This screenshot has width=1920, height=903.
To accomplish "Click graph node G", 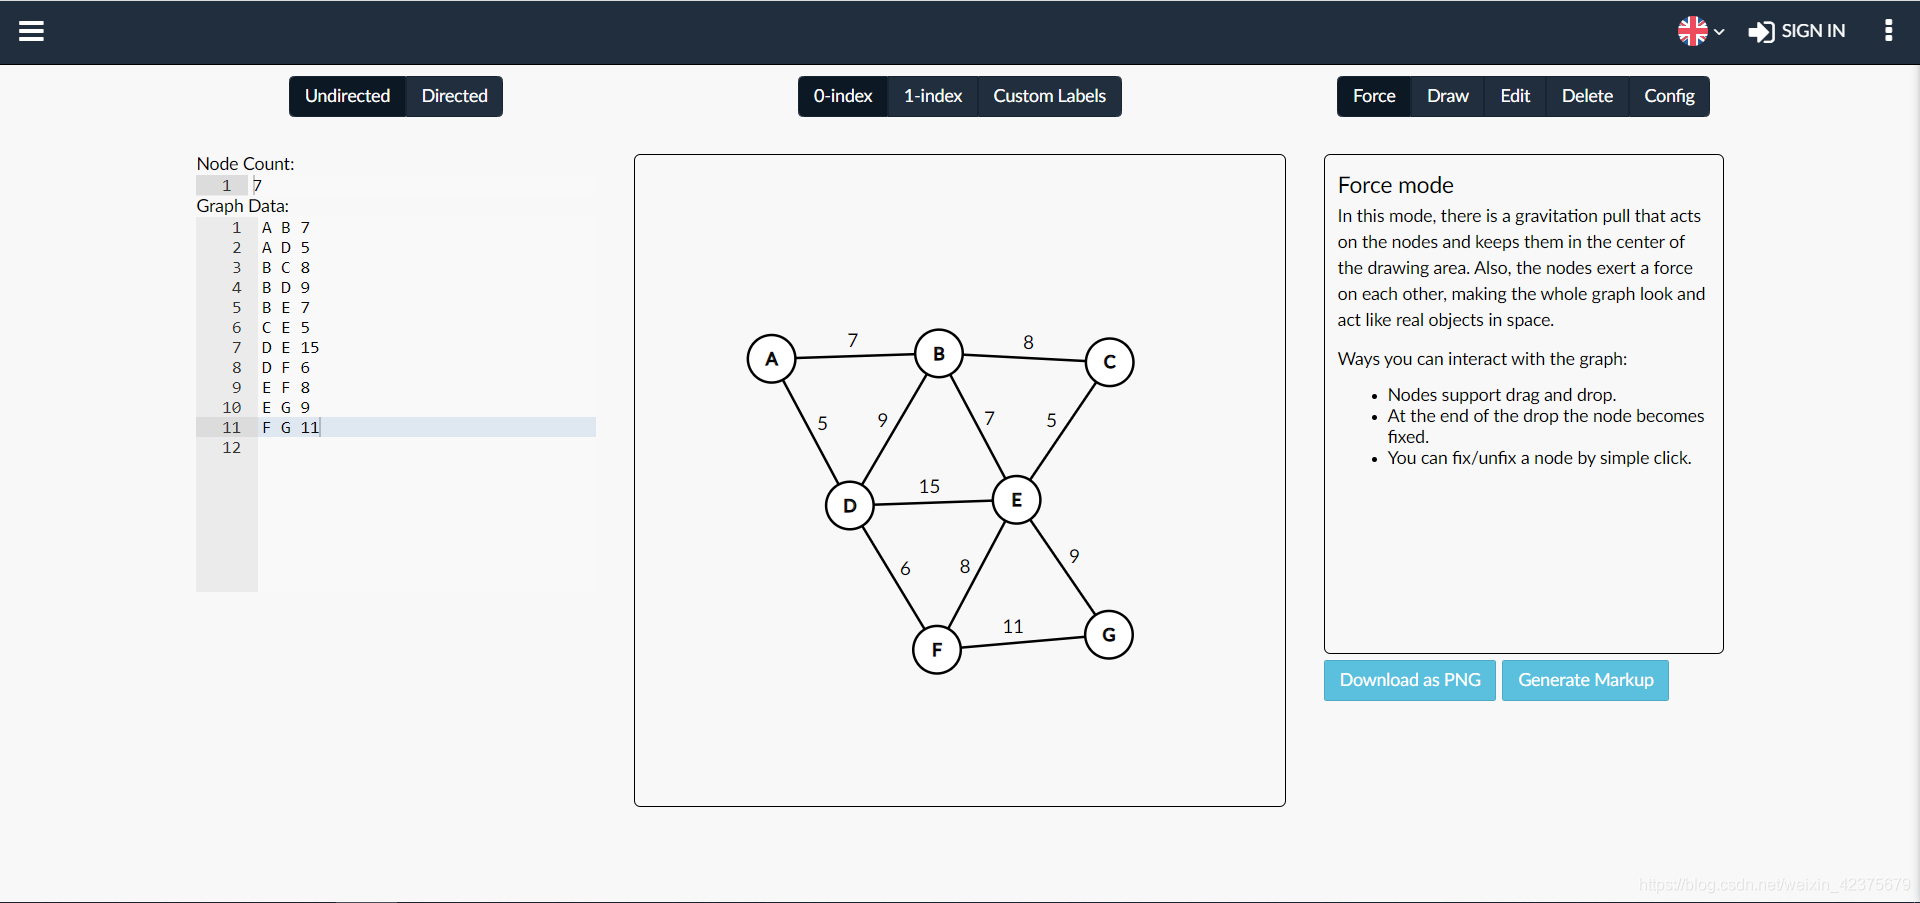I will coord(1109,634).
